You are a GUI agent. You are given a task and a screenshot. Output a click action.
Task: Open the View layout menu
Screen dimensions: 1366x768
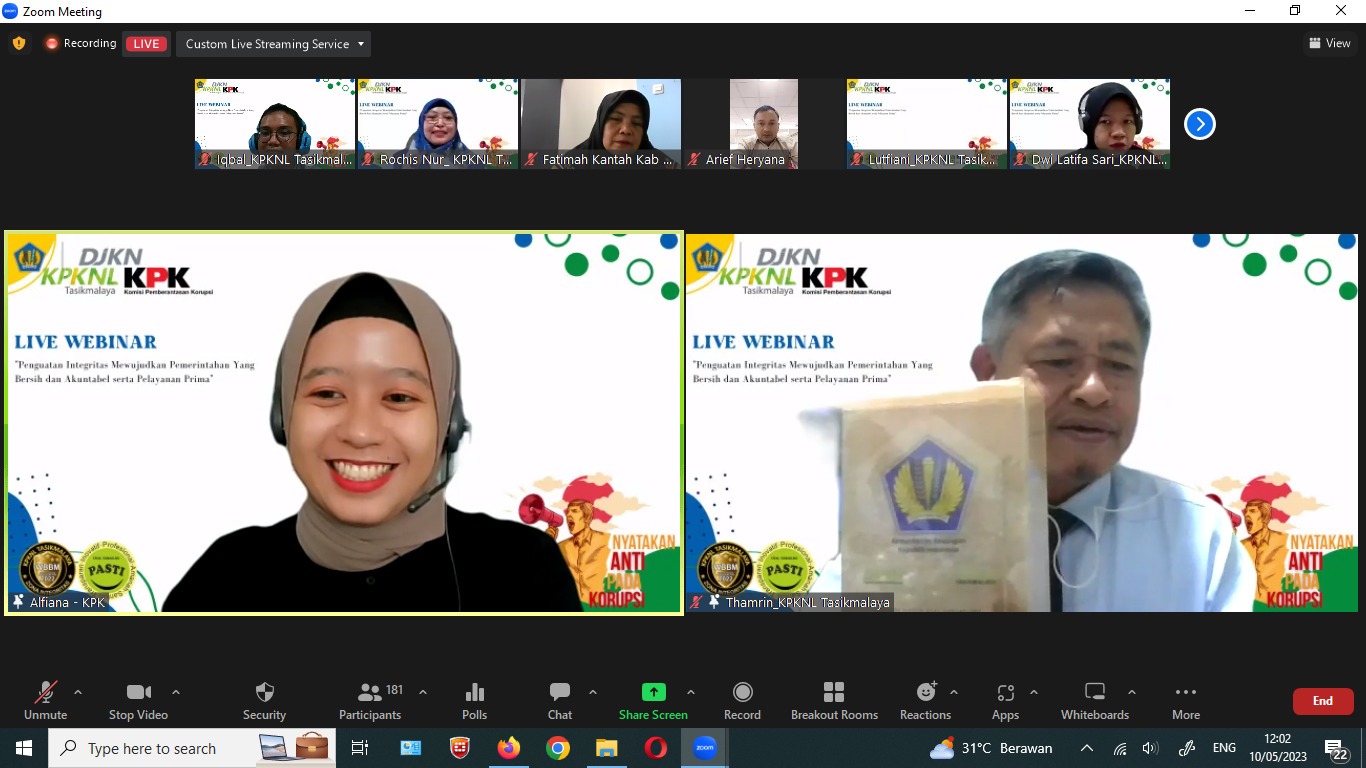[x=1329, y=43]
